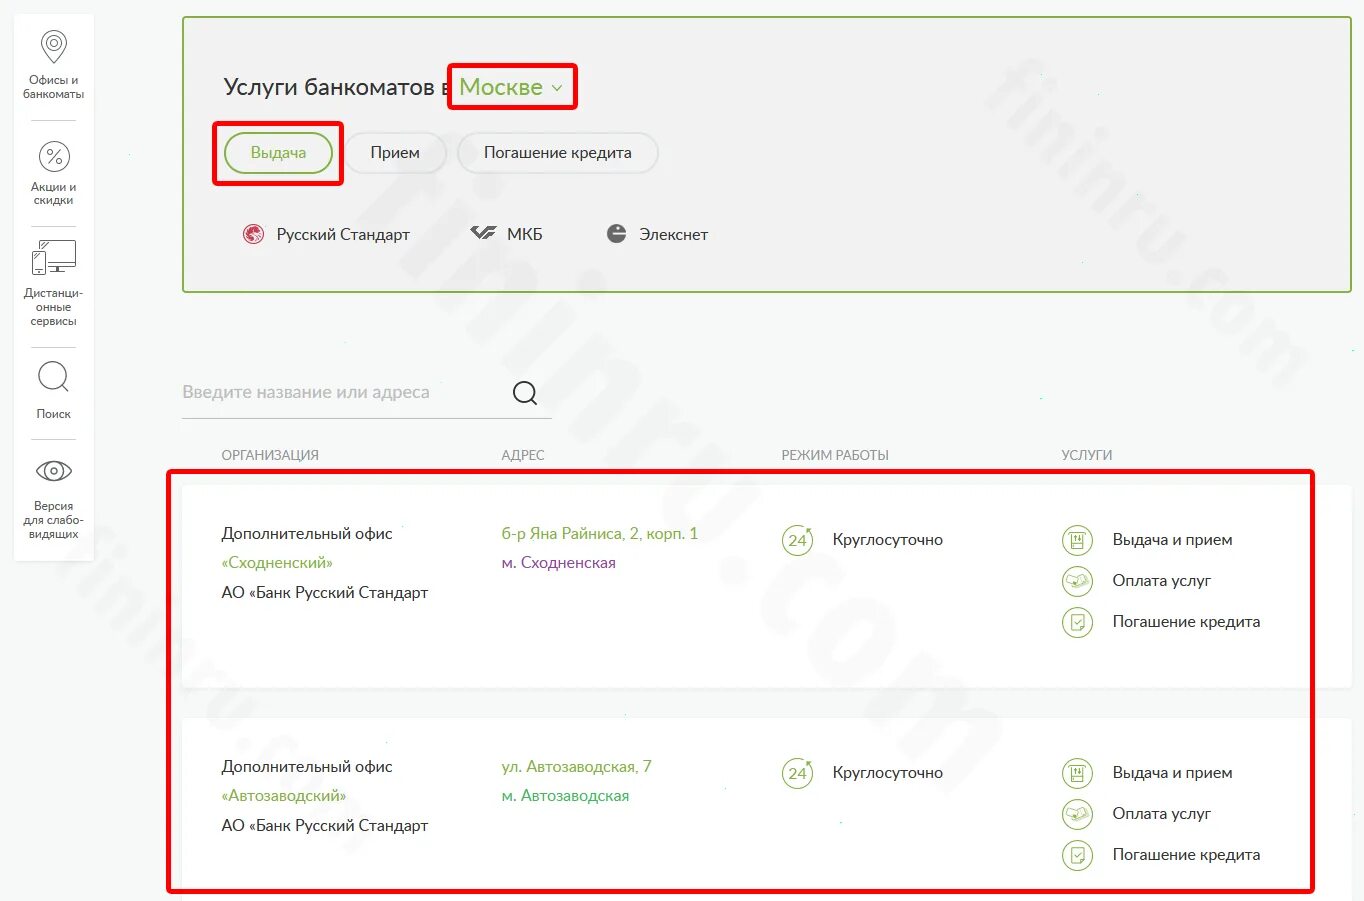Click Оплата услуг text in Автозаводский row
The height and width of the screenshot is (901, 1364).
coord(1162,814)
